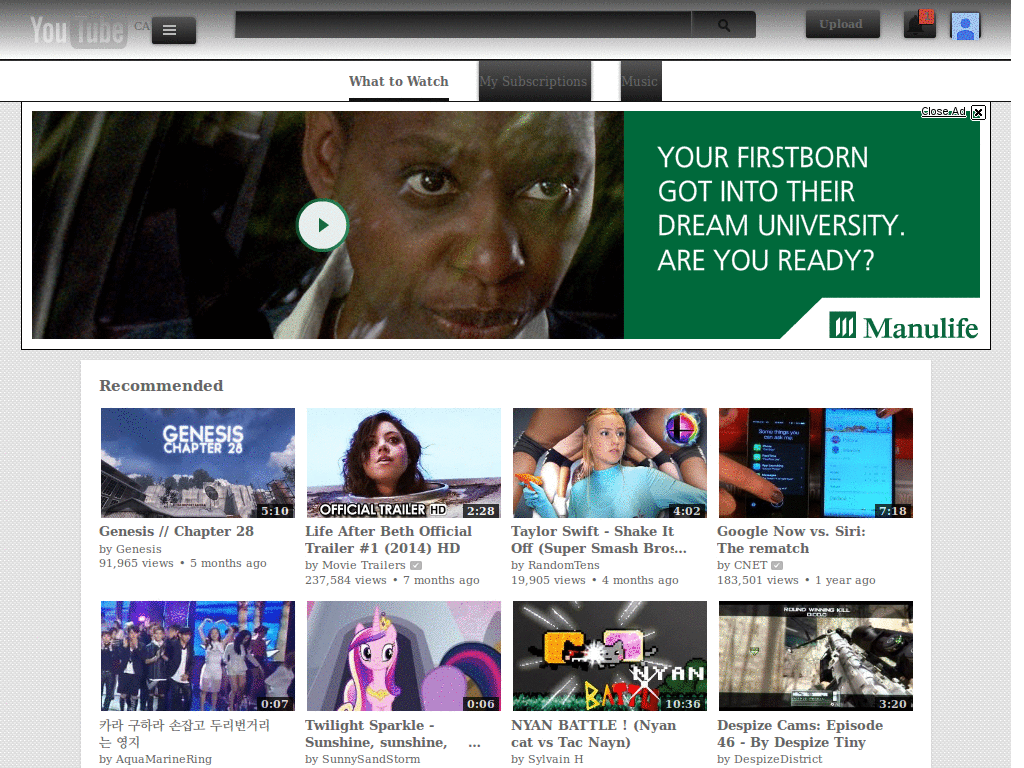Open the user account avatar

point(965,27)
